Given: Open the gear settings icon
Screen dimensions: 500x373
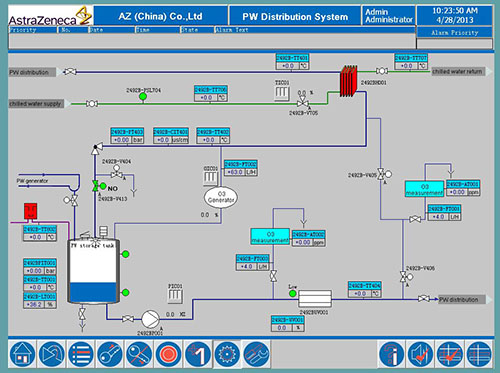Looking at the screenshot, I should click(227, 354).
